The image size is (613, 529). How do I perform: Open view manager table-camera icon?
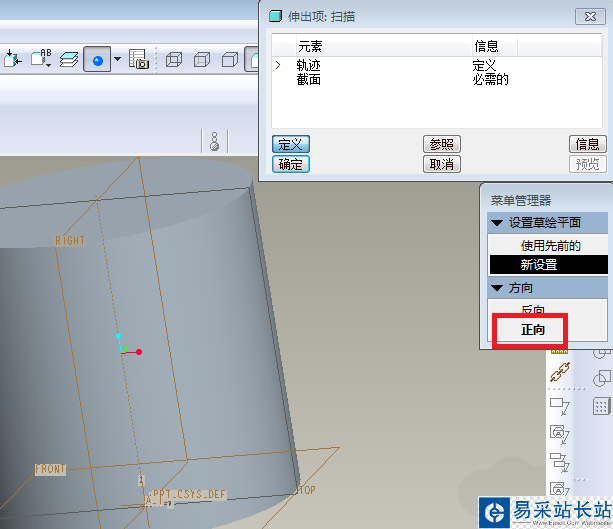[x=139, y=59]
